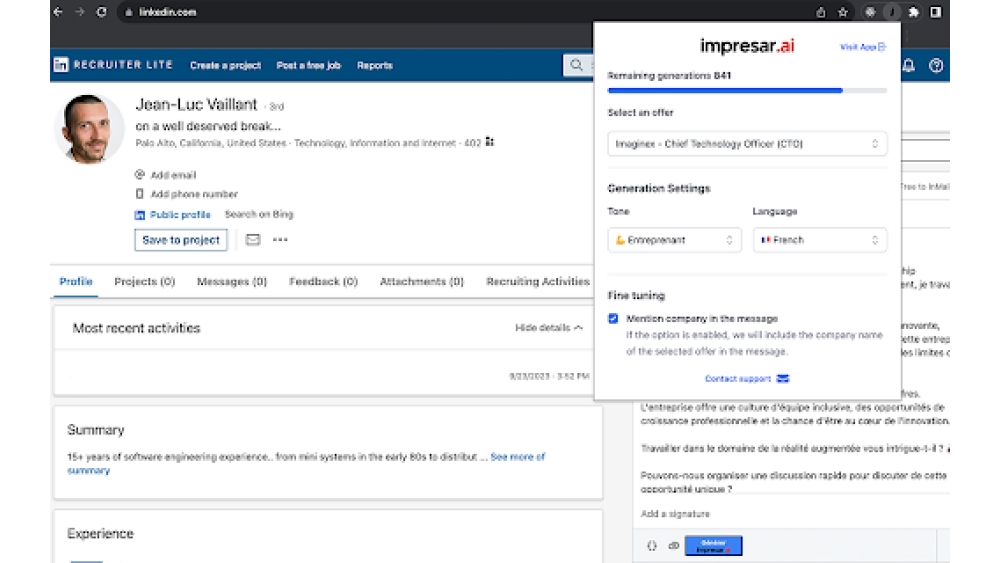Viewport: 1000px width, 563px height.
Task: Click the link icon in message footer
Action: (673, 546)
